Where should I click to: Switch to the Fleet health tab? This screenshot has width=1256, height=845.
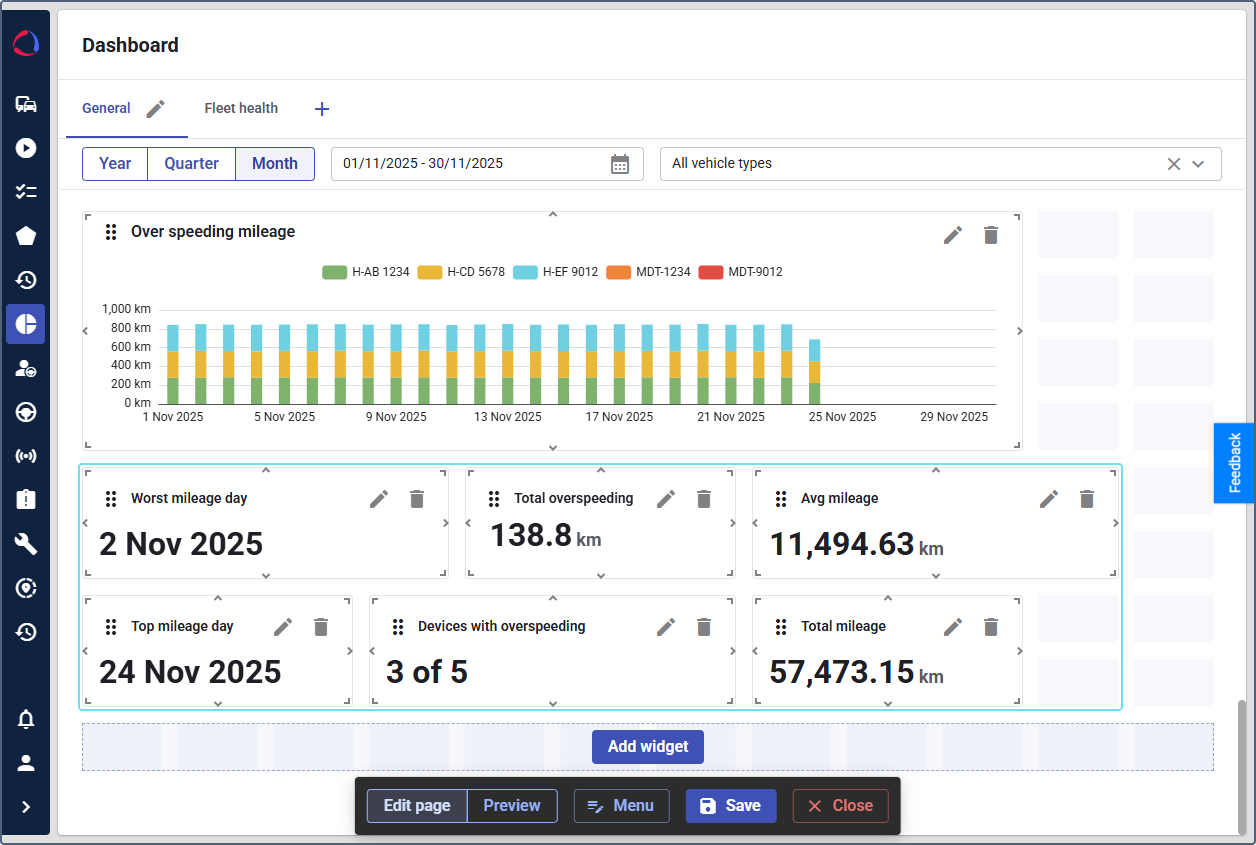pyautogui.click(x=241, y=108)
